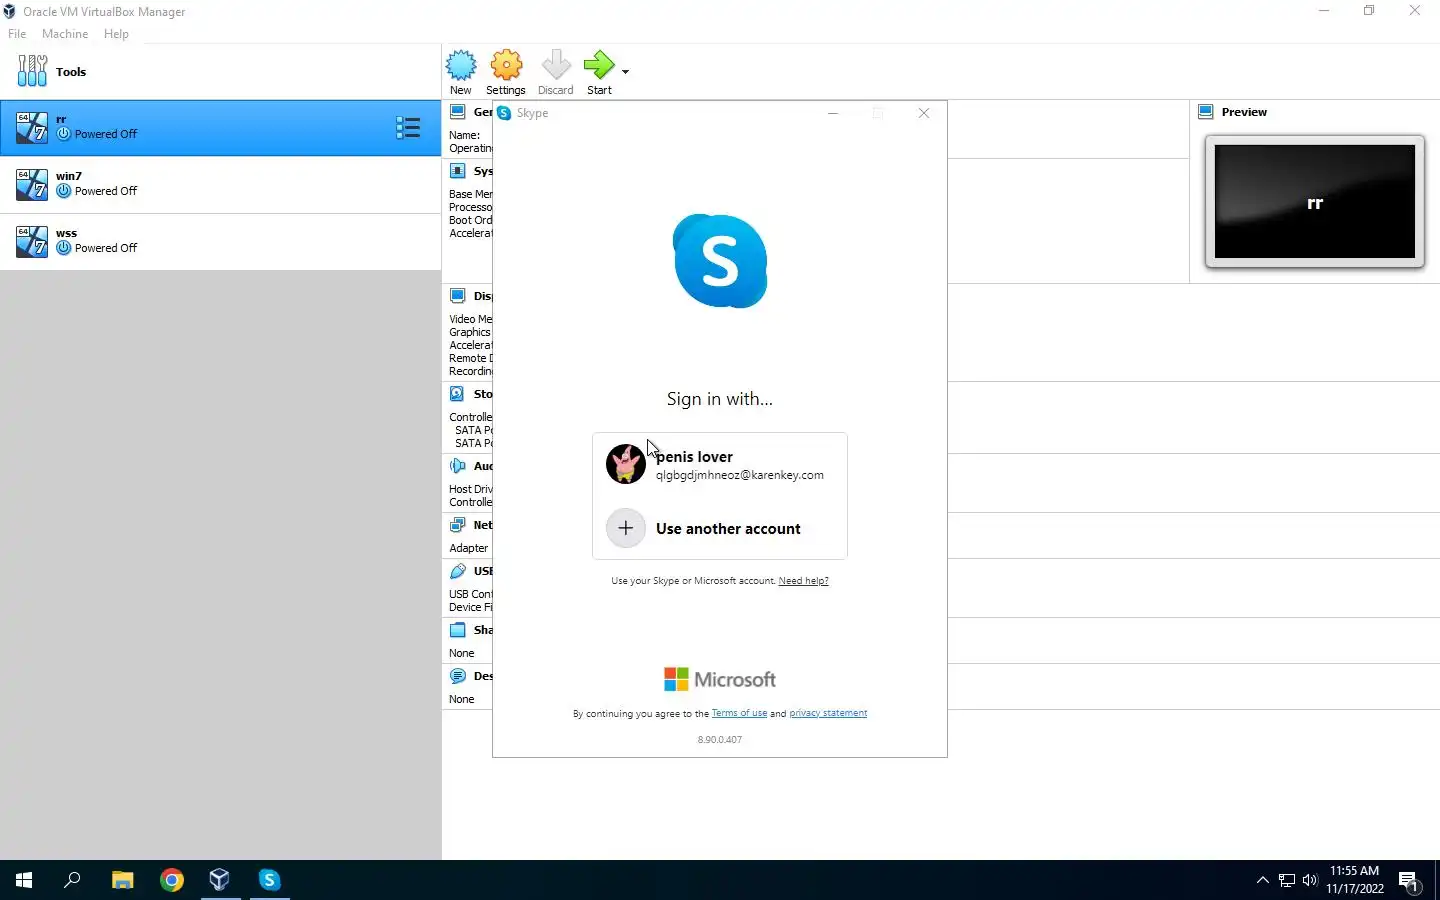Click the Display section monitor icon
The width and height of the screenshot is (1440, 900).
(x=458, y=296)
